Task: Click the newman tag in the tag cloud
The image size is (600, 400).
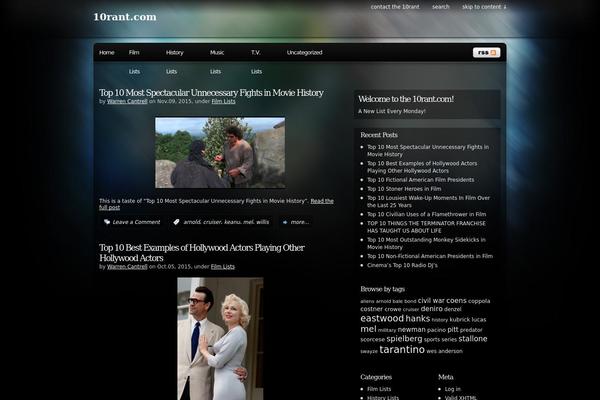Action: pyautogui.click(x=411, y=330)
